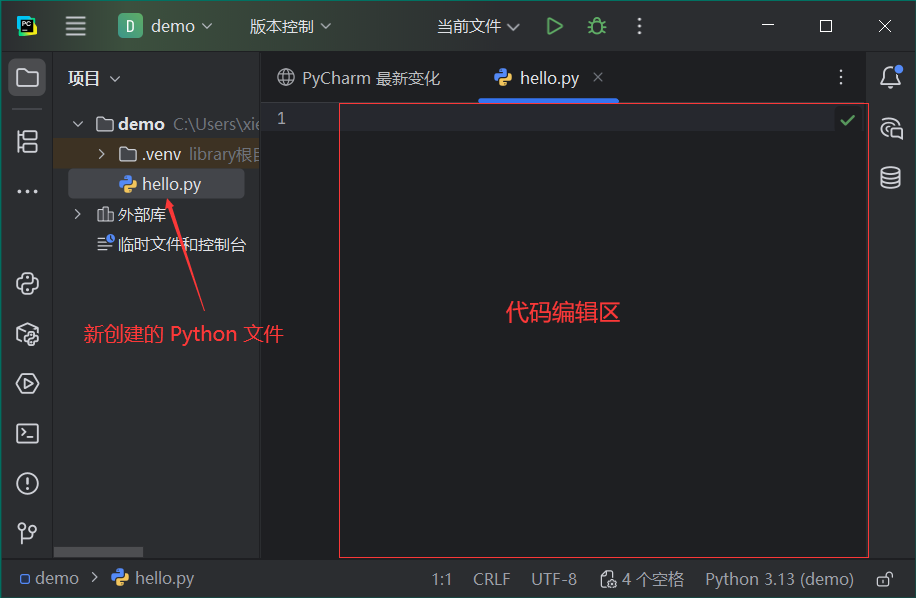This screenshot has width=916, height=598.
Task: Start debugging with the bug icon
Action: [596, 26]
